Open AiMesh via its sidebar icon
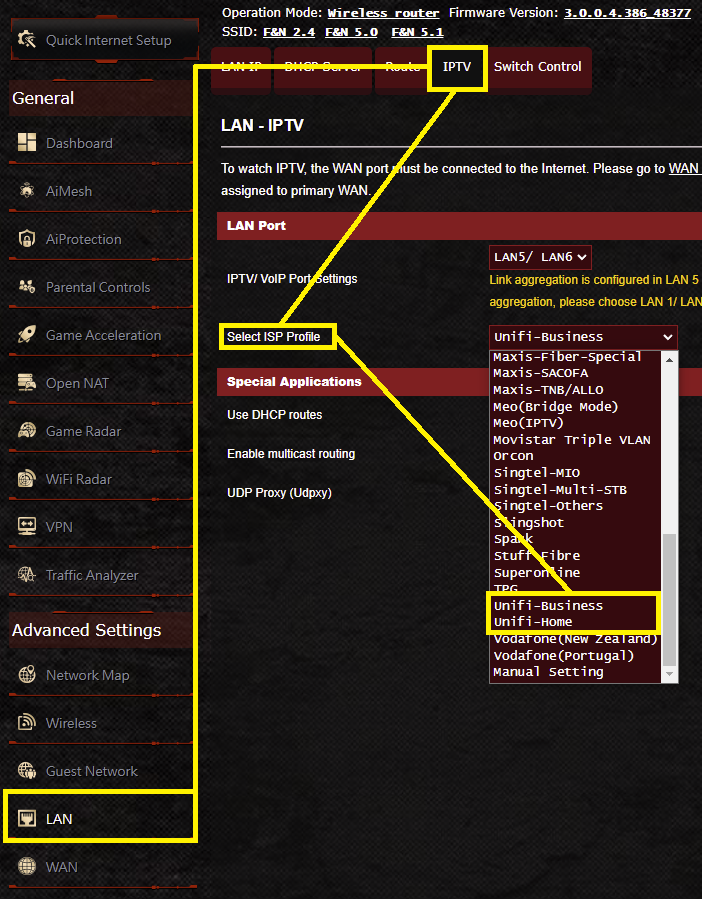The height and width of the screenshot is (899, 702). pyautogui.click(x=27, y=191)
